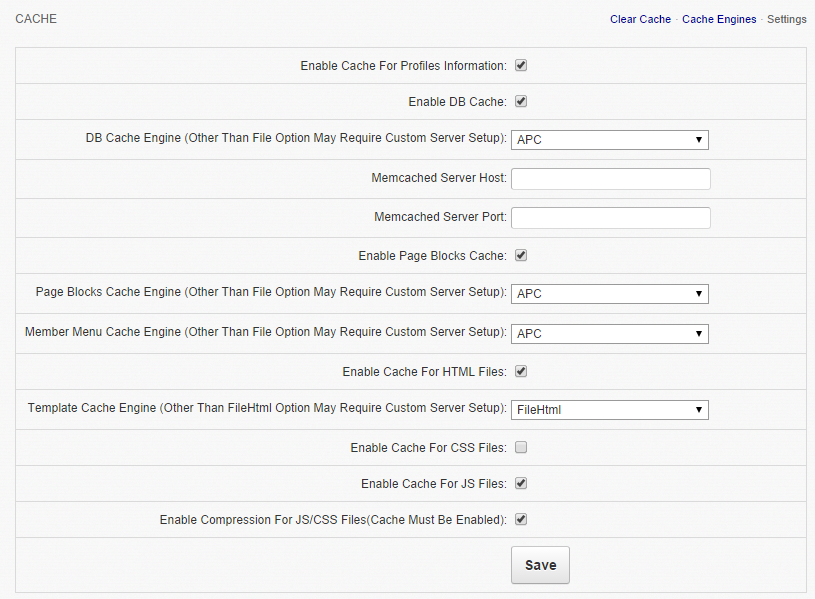Click the Enable Cache For CSS Files label

[x=428, y=448]
